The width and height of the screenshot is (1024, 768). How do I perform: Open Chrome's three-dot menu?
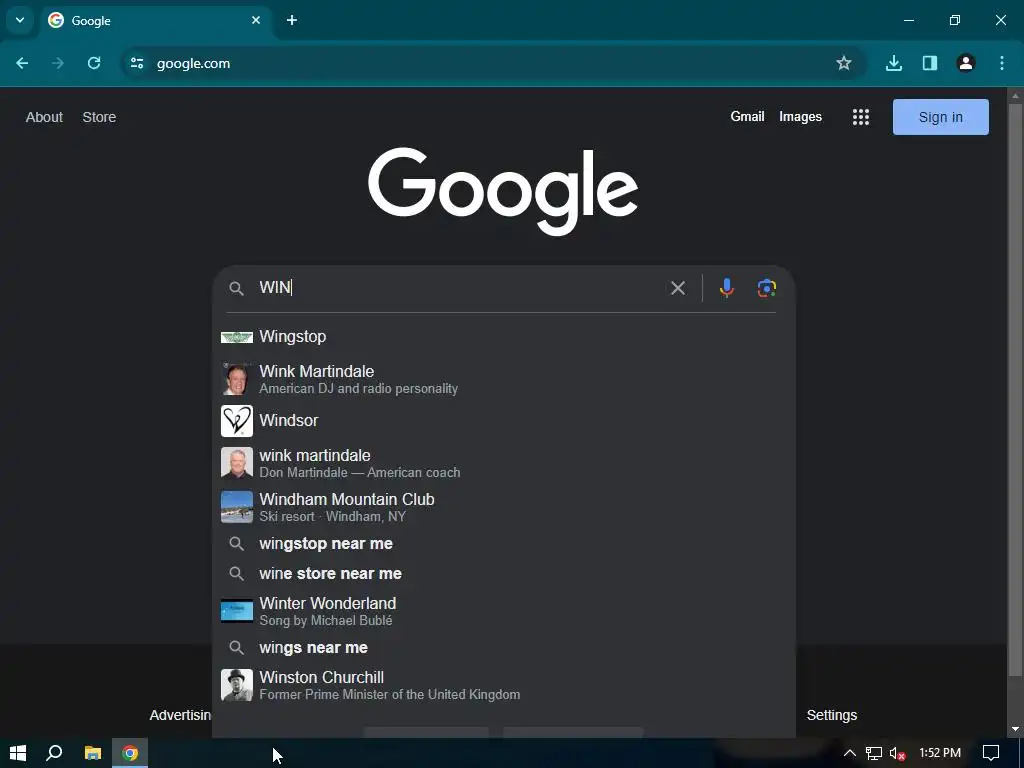tap(1002, 63)
